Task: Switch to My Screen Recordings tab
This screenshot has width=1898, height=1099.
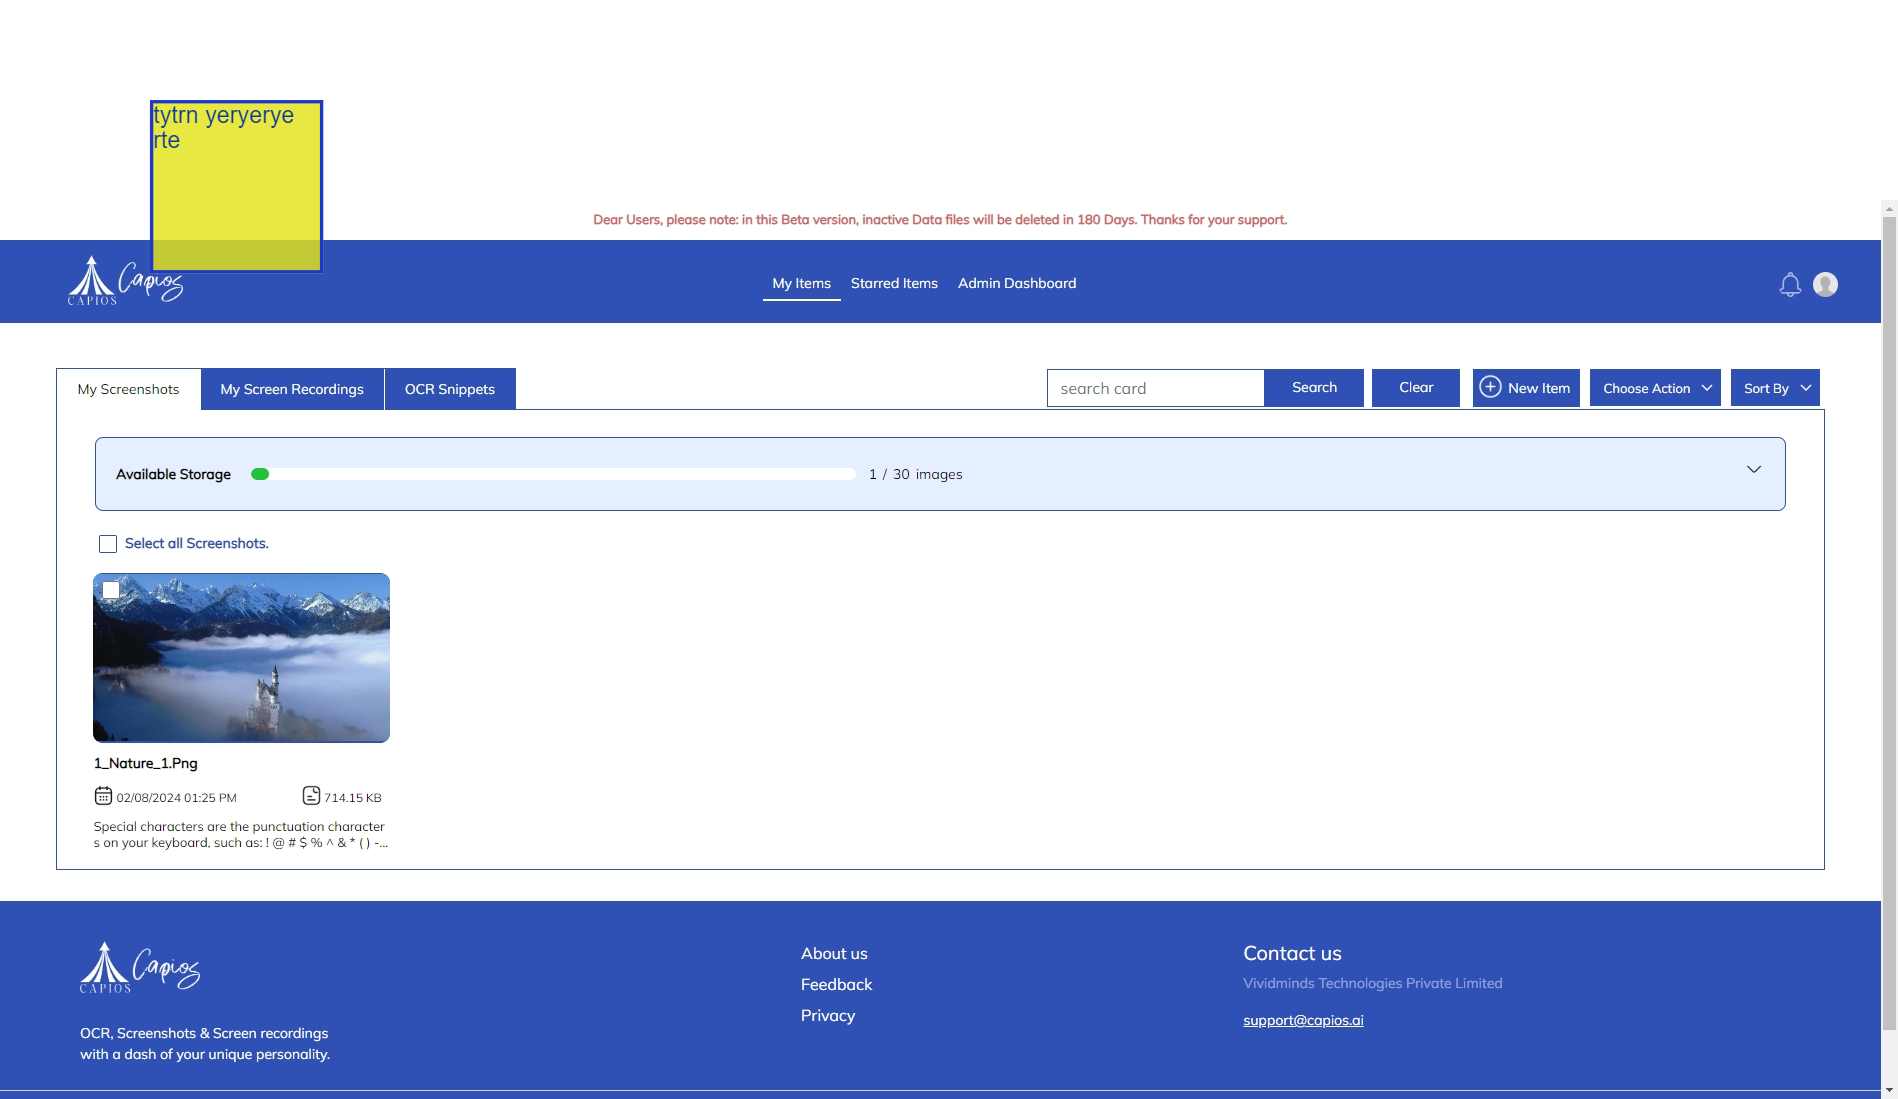Action: click(292, 389)
